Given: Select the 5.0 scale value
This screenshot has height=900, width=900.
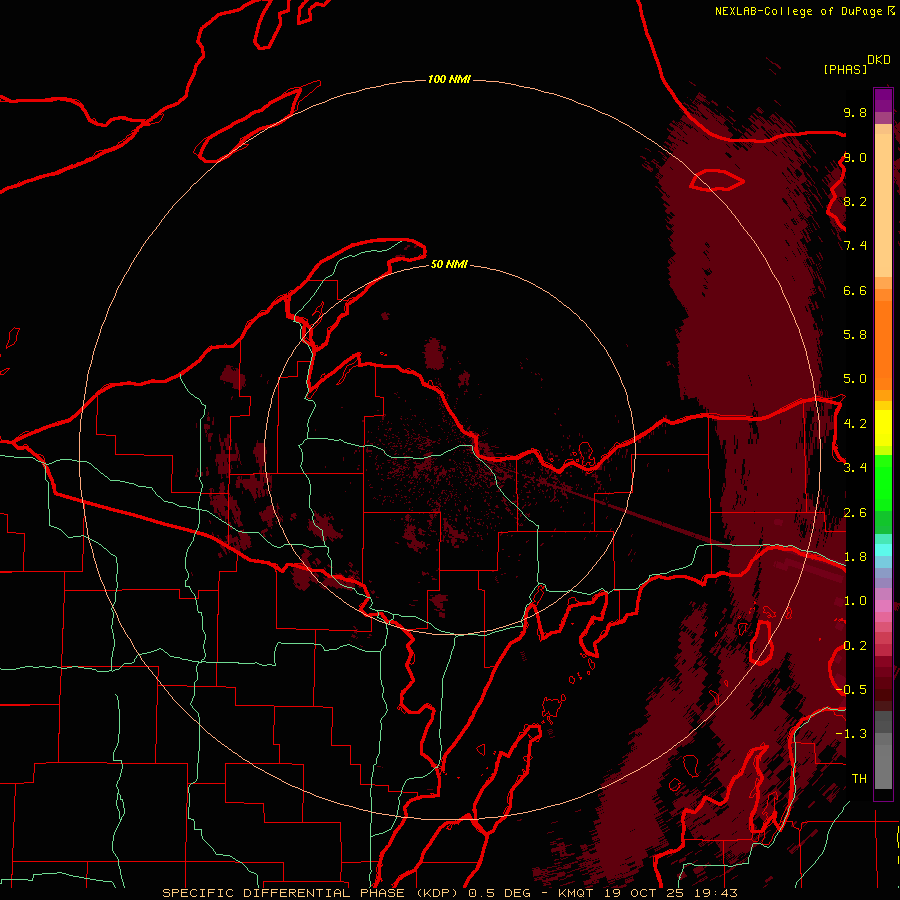Looking at the screenshot, I should (x=855, y=379).
